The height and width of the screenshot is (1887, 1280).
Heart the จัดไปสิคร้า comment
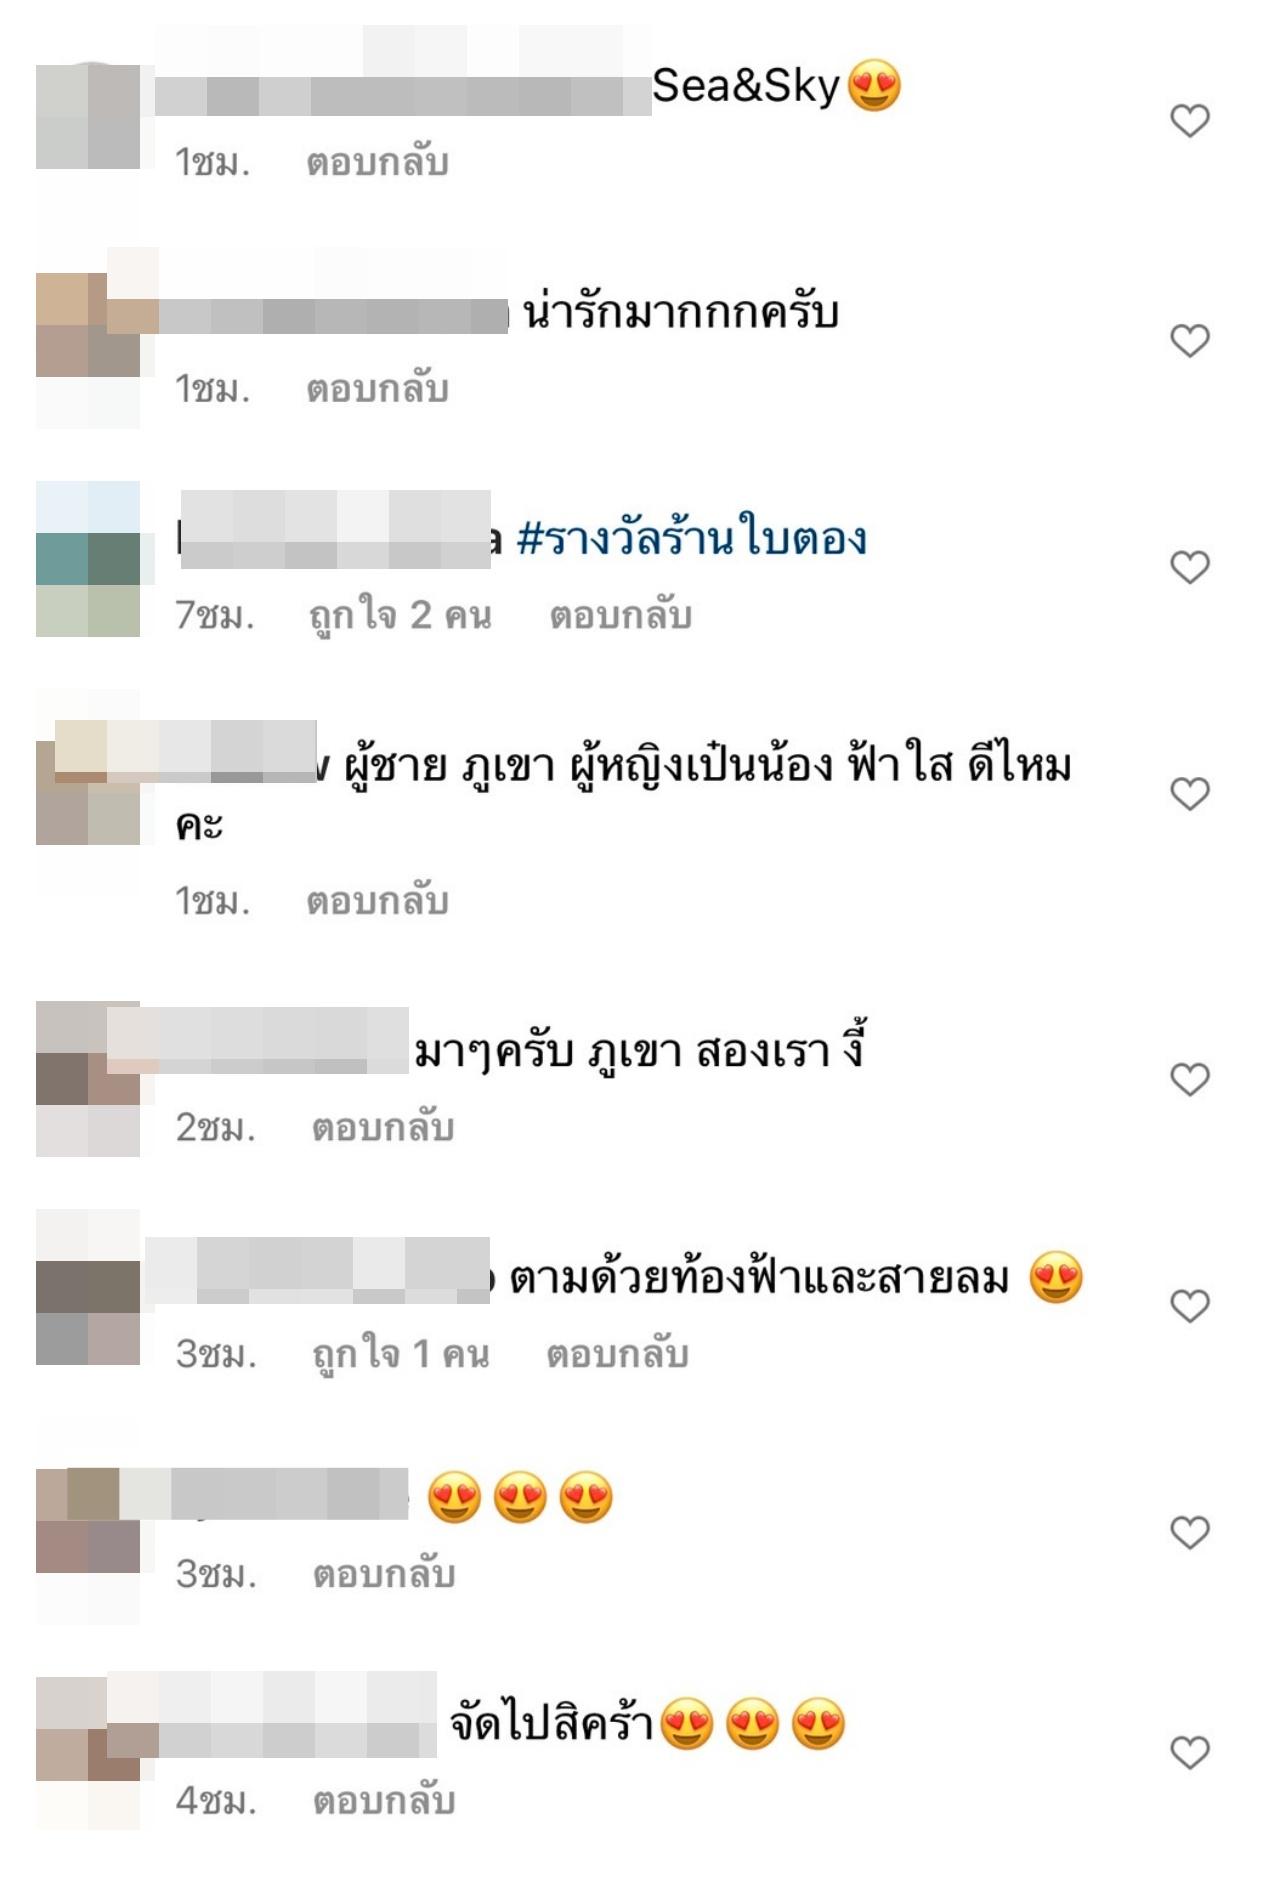point(1190,1752)
